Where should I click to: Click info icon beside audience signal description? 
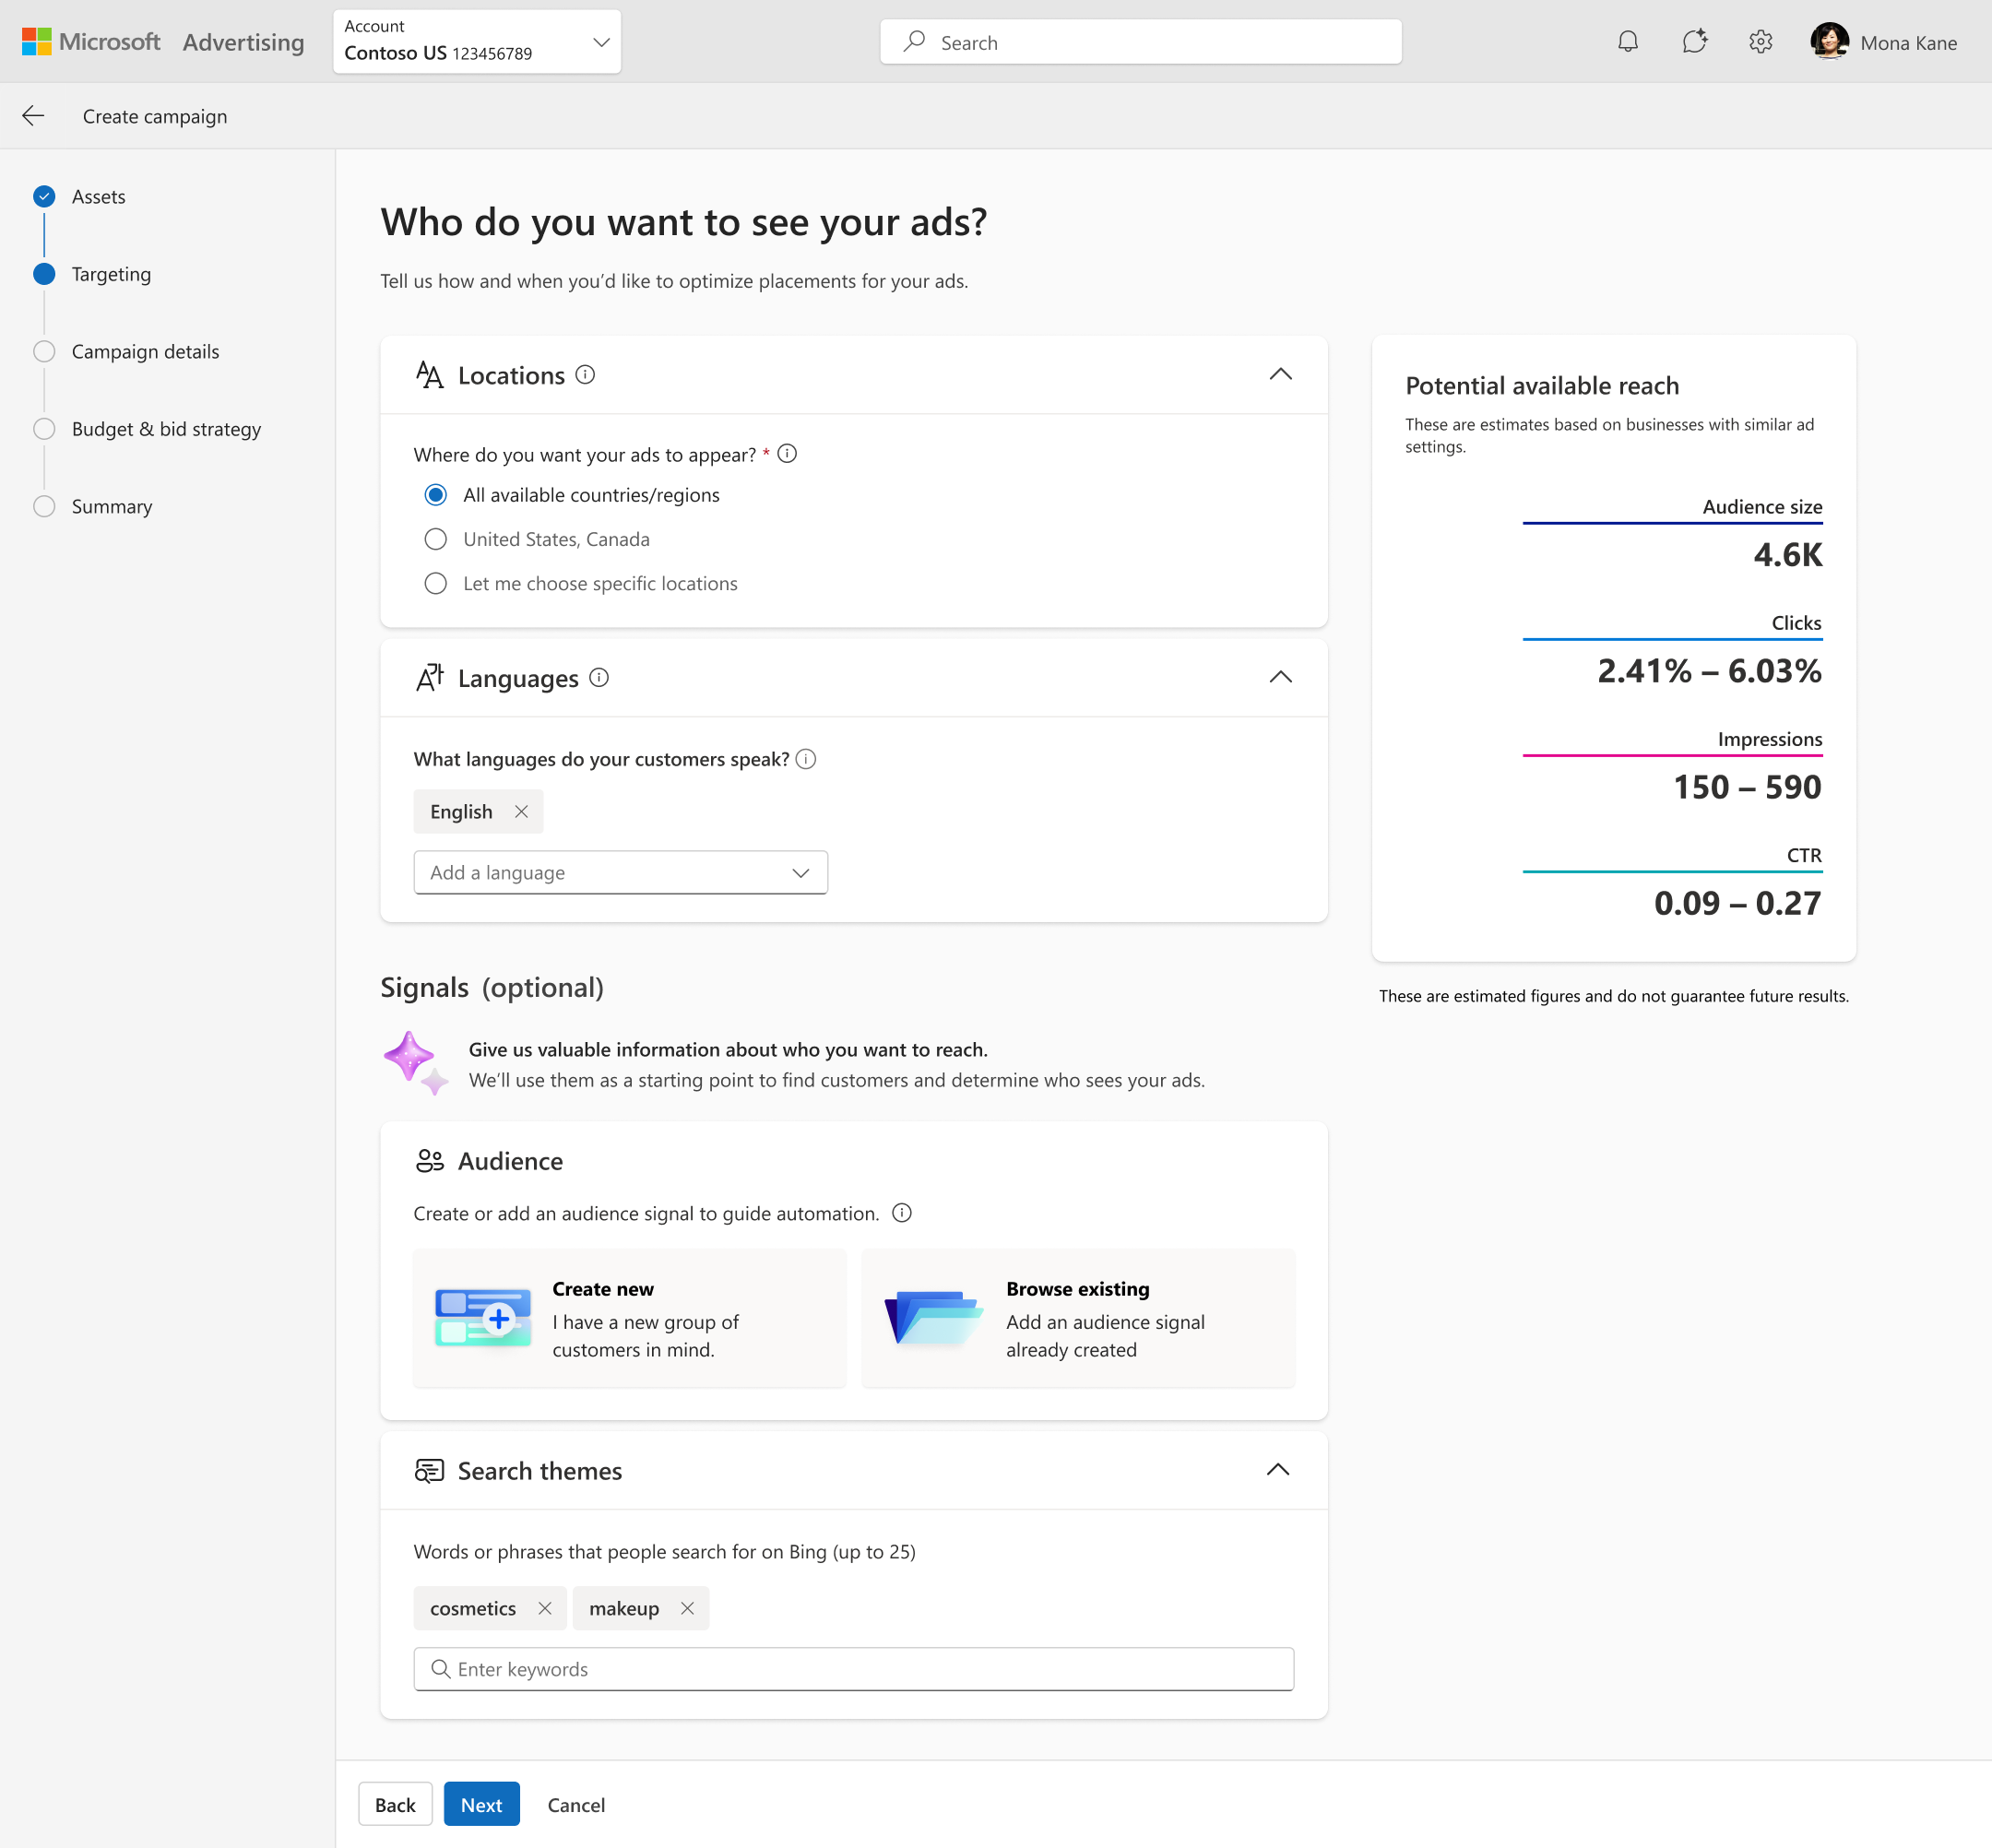pyautogui.click(x=902, y=1213)
